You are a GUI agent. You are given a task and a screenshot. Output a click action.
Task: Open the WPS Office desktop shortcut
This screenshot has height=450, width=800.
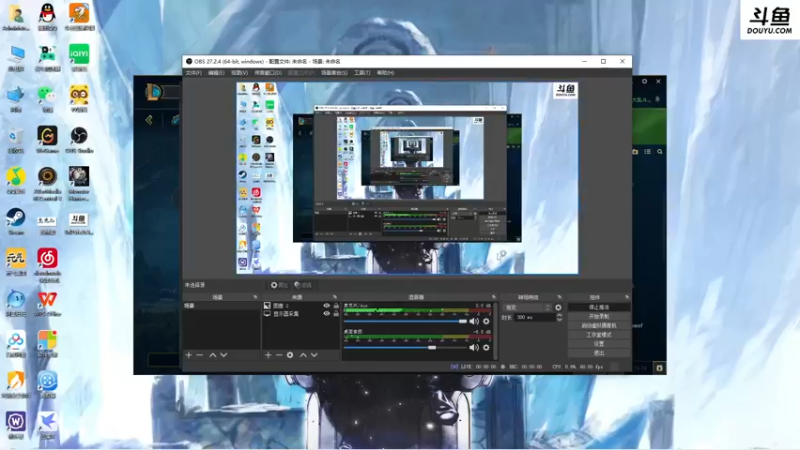pos(47,303)
